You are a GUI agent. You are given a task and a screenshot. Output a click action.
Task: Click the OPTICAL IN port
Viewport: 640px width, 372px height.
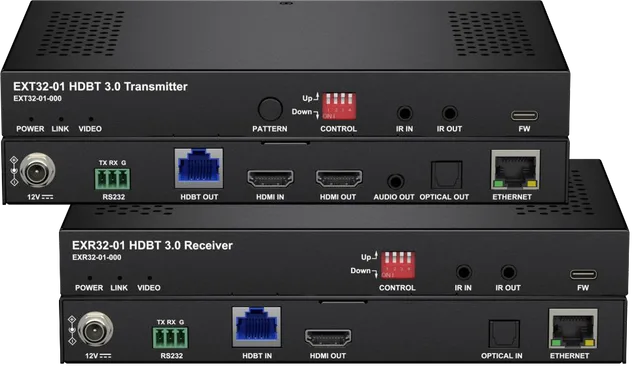coord(504,334)
